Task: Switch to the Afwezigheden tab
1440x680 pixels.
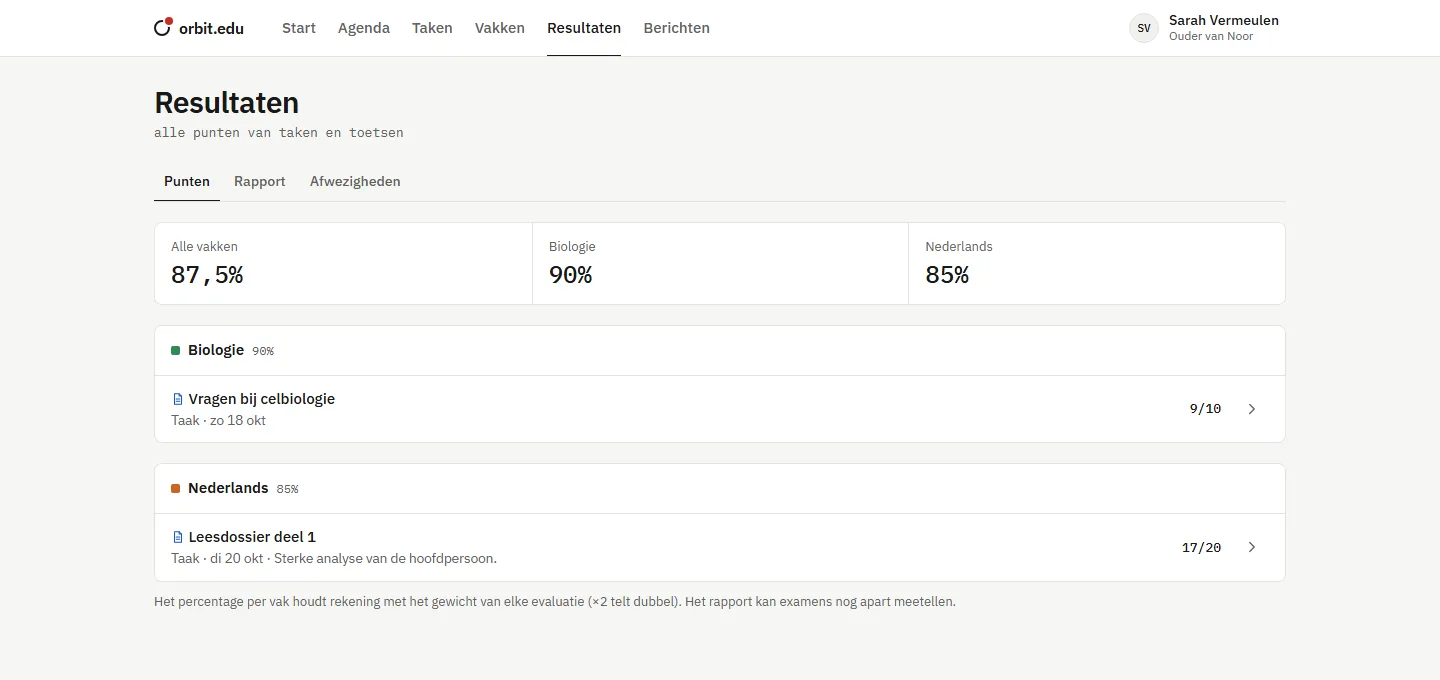Action: 355,181
